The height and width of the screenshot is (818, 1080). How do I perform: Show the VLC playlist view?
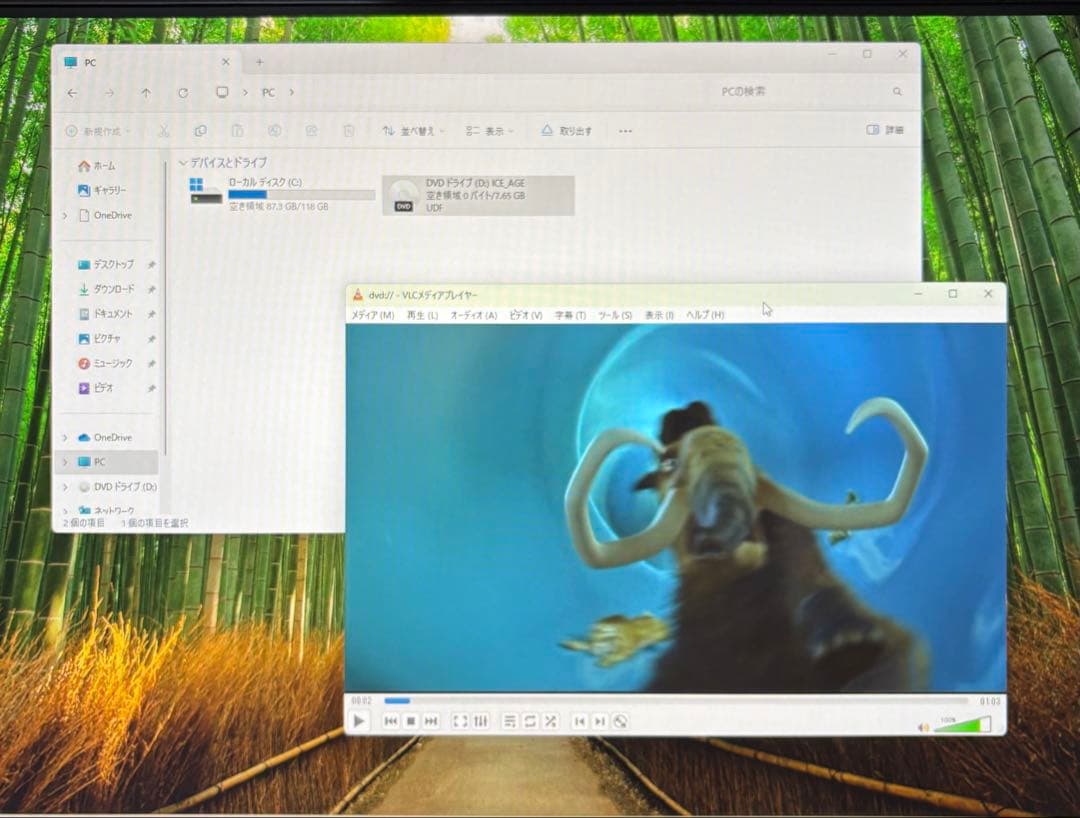pyautogui.click(x=508, y=720)
